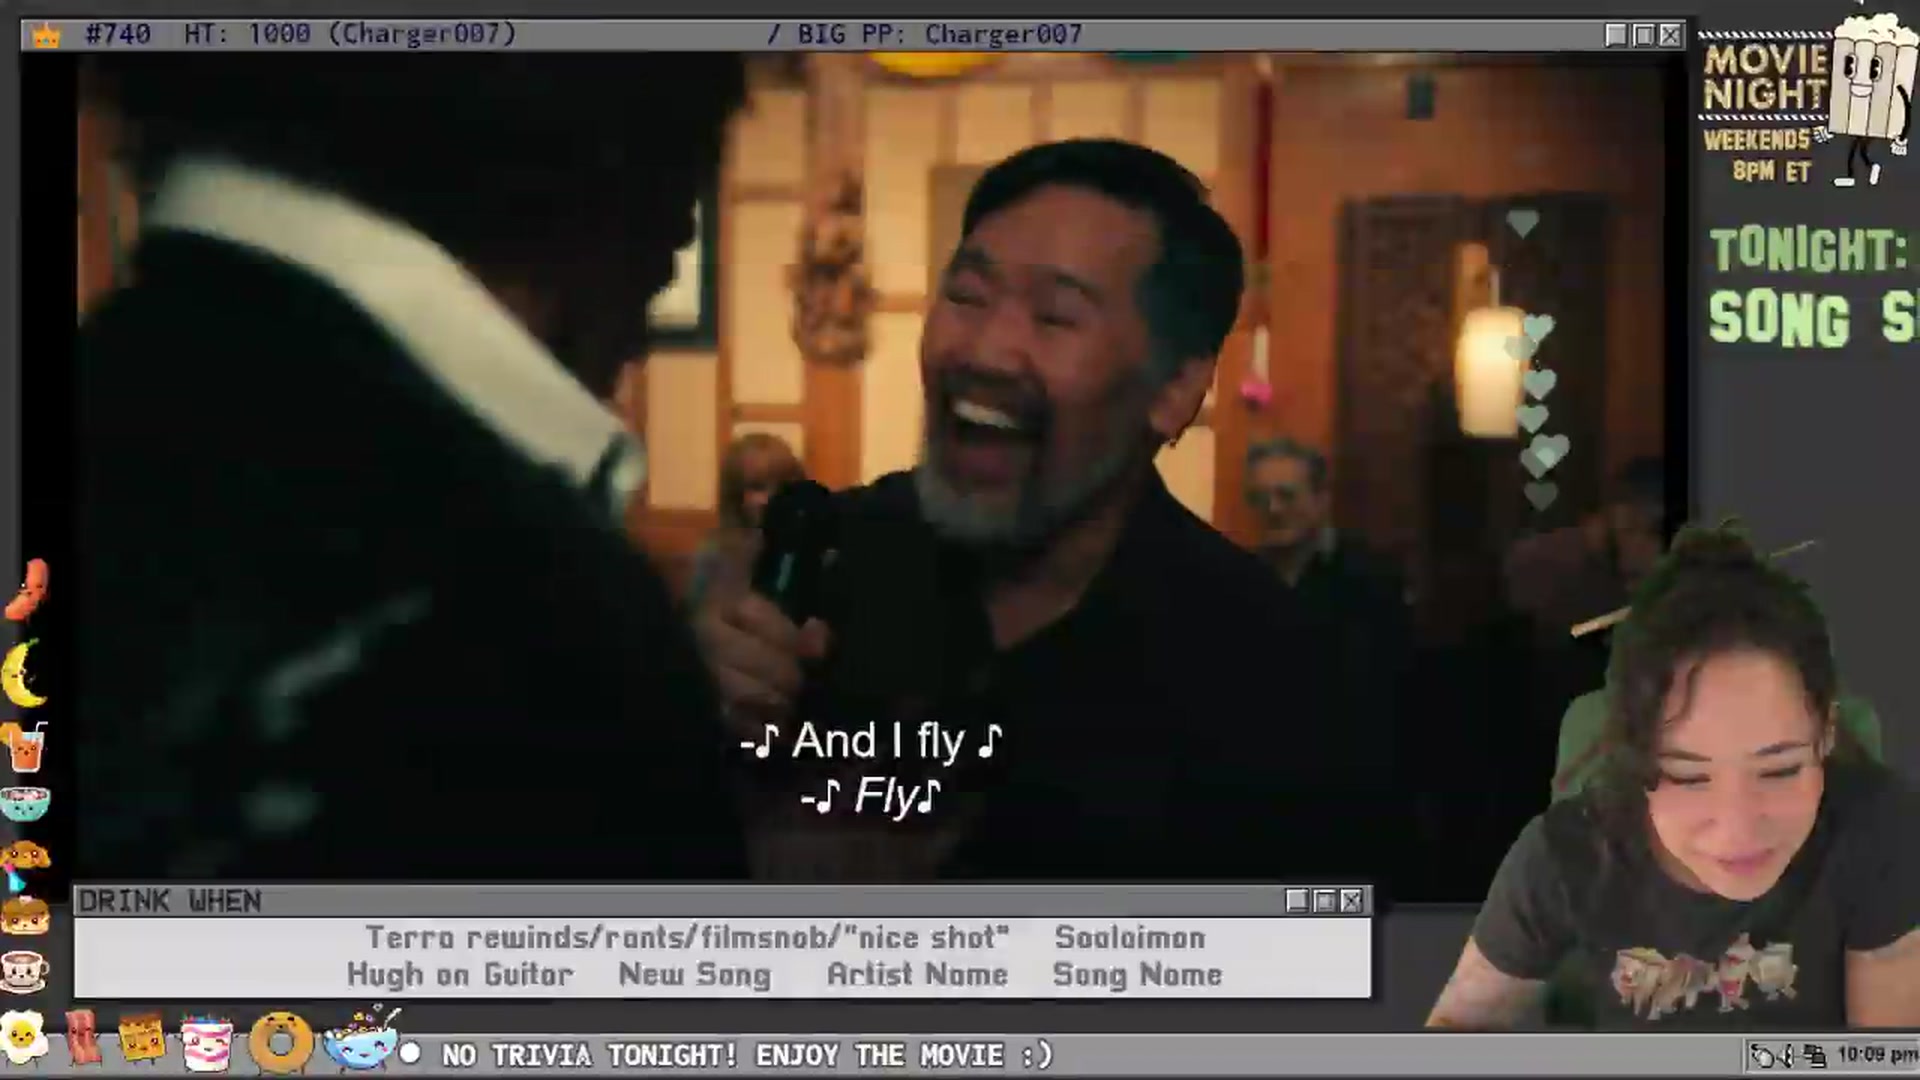Click the teal bowl icon in the sidebar
The width and height of the screenshot is (1920, 1080).
(x=25, y=803)
